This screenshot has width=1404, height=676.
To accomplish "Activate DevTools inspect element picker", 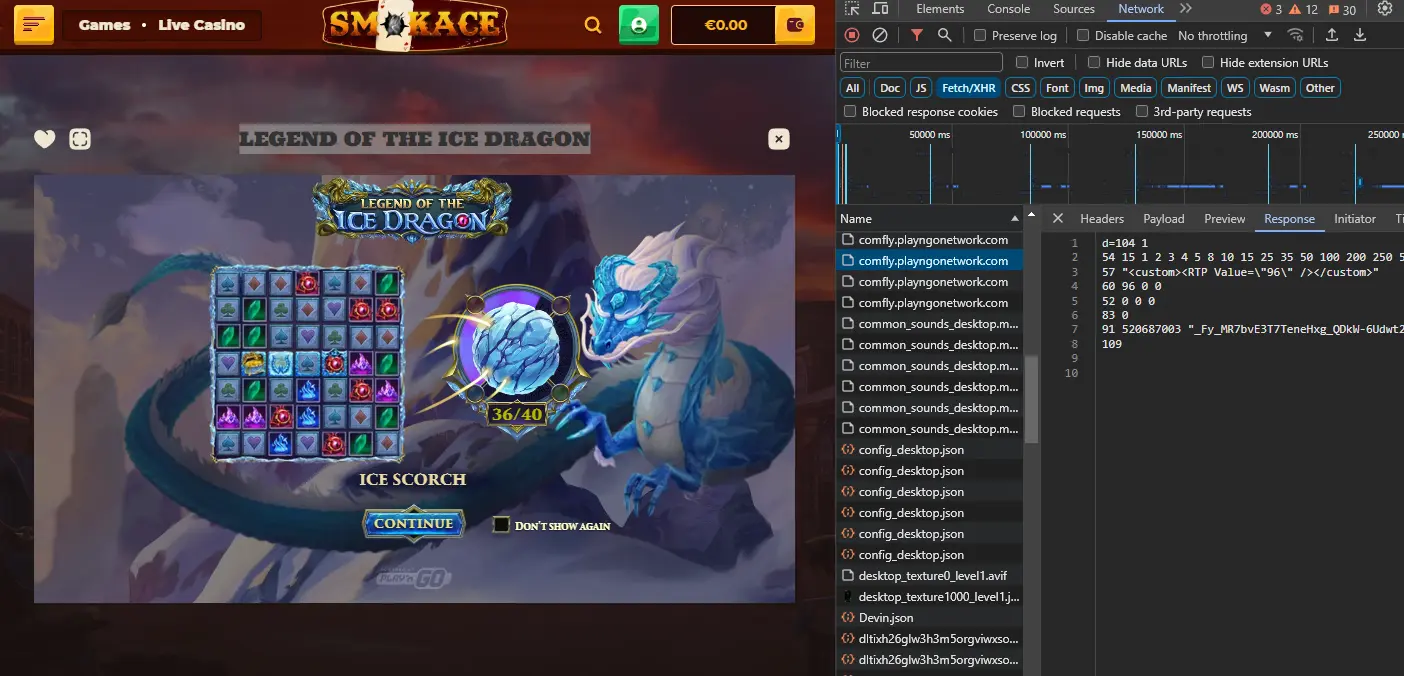I will [852, 9].
